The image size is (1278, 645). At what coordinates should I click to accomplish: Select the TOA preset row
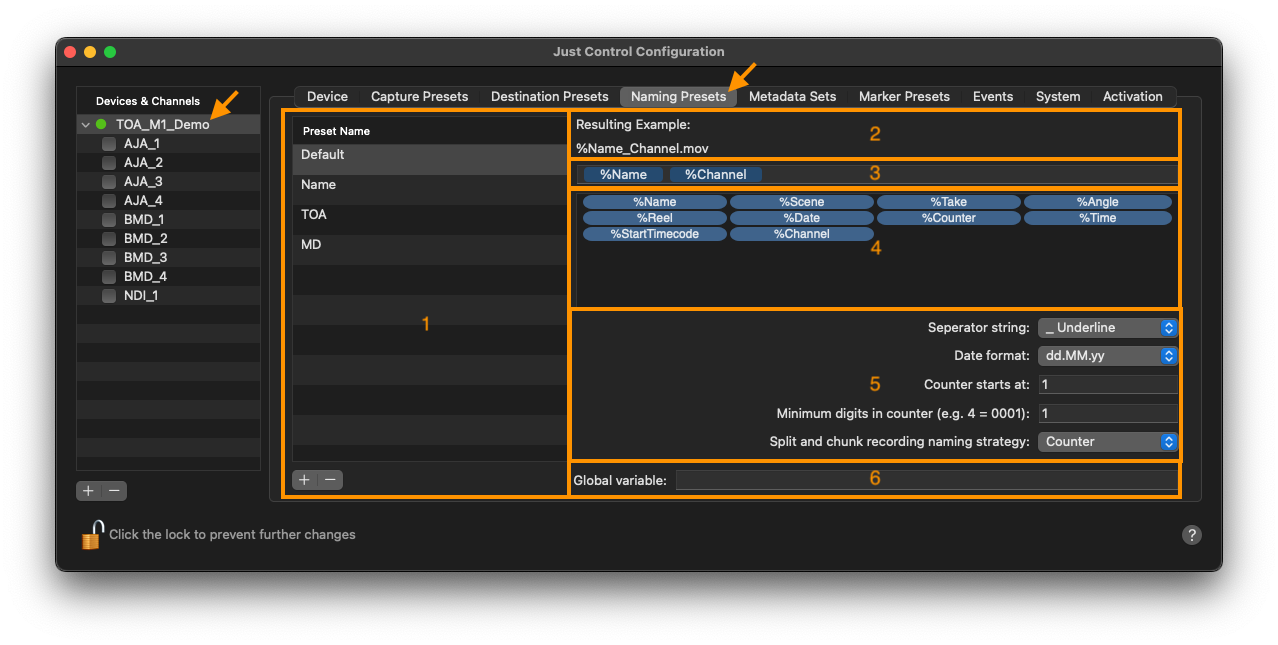[x=430, y=220]
